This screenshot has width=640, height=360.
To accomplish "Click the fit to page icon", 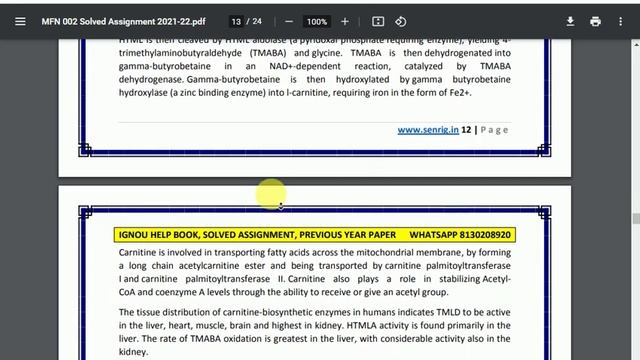I will [378, 22].
